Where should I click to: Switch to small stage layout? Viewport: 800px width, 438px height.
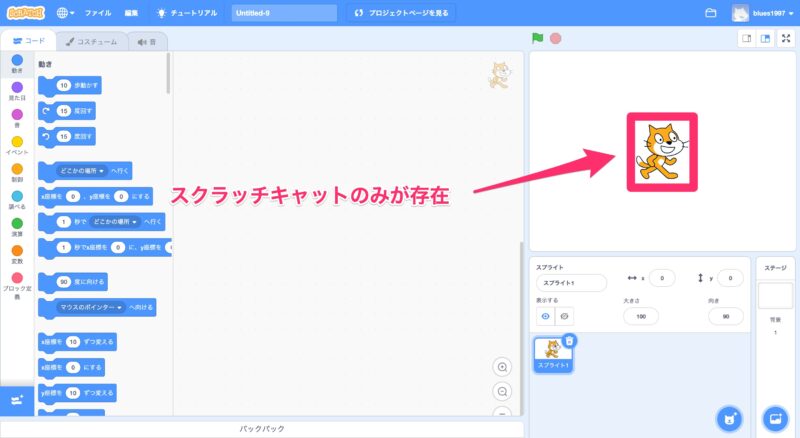pos(746,39)
